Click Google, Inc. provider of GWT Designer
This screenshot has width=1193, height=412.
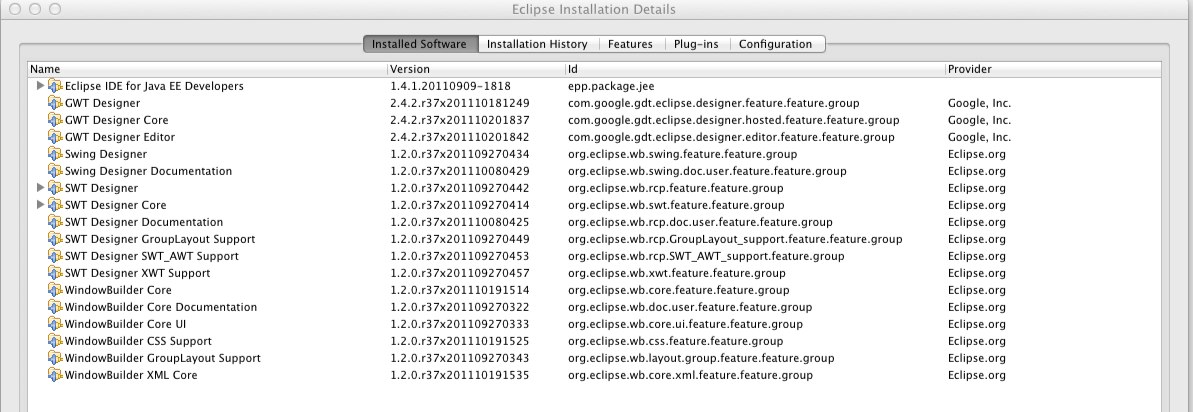[979, 103]
